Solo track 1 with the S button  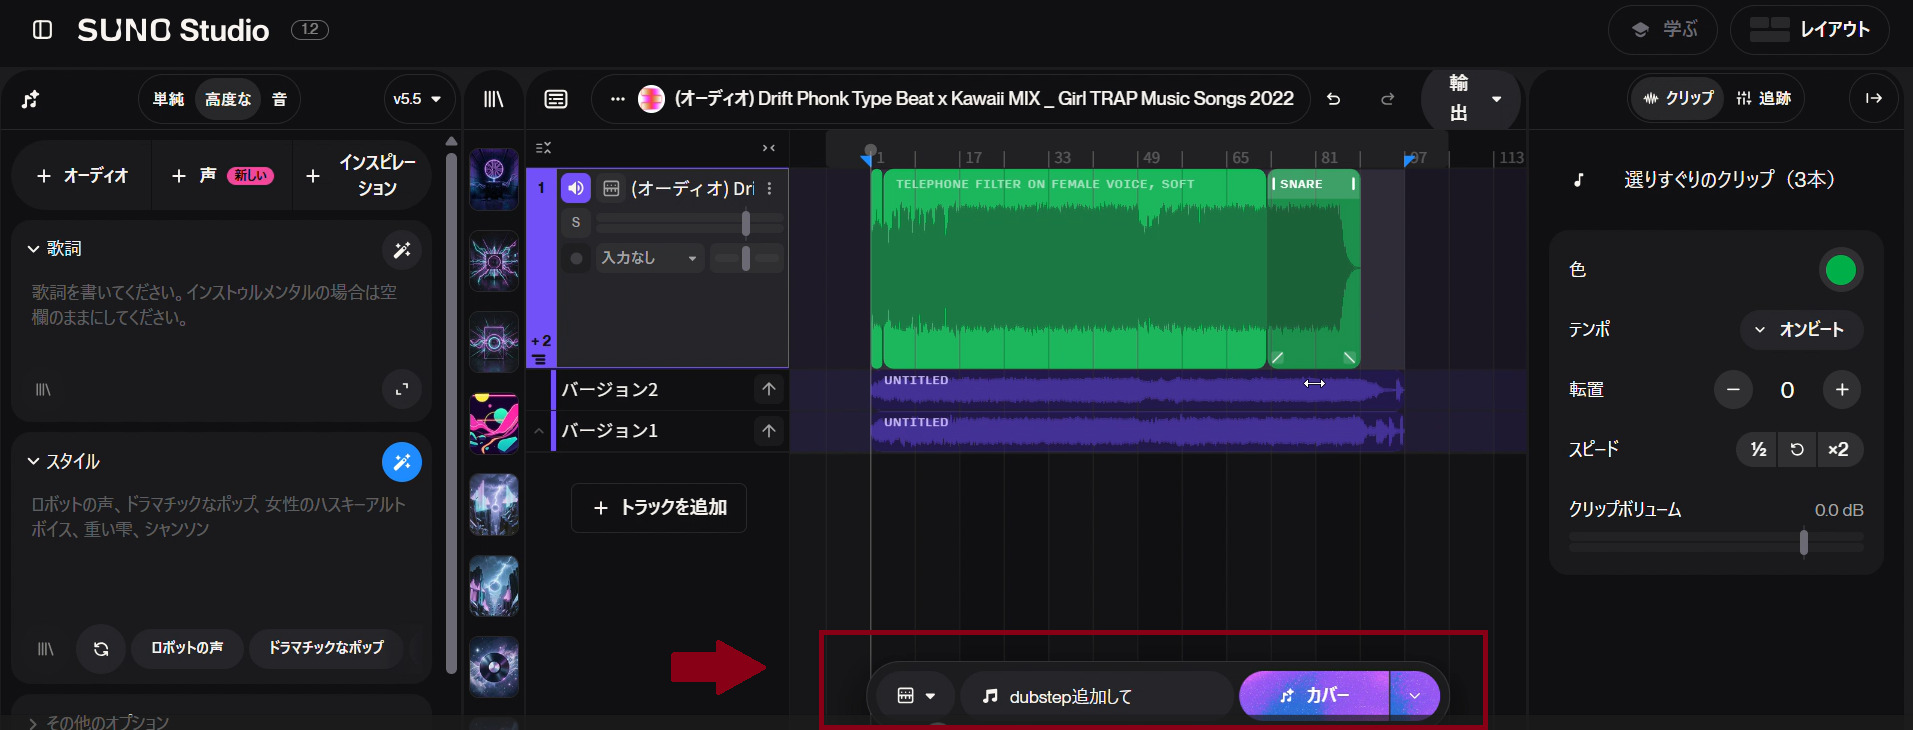[x=576, y=222]
